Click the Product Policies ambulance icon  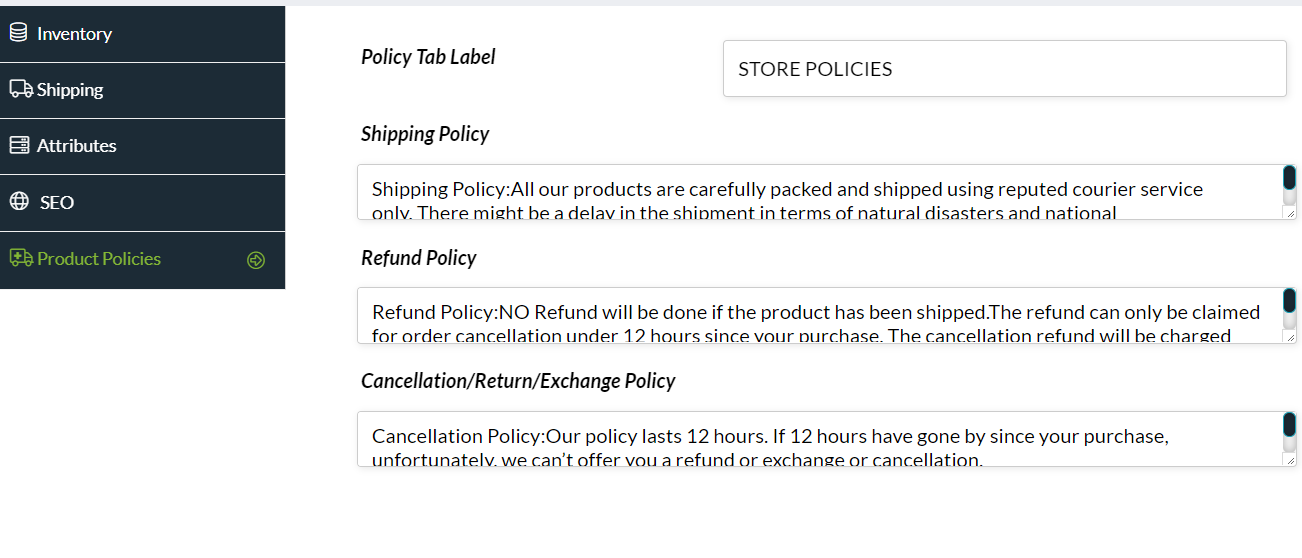21,258
